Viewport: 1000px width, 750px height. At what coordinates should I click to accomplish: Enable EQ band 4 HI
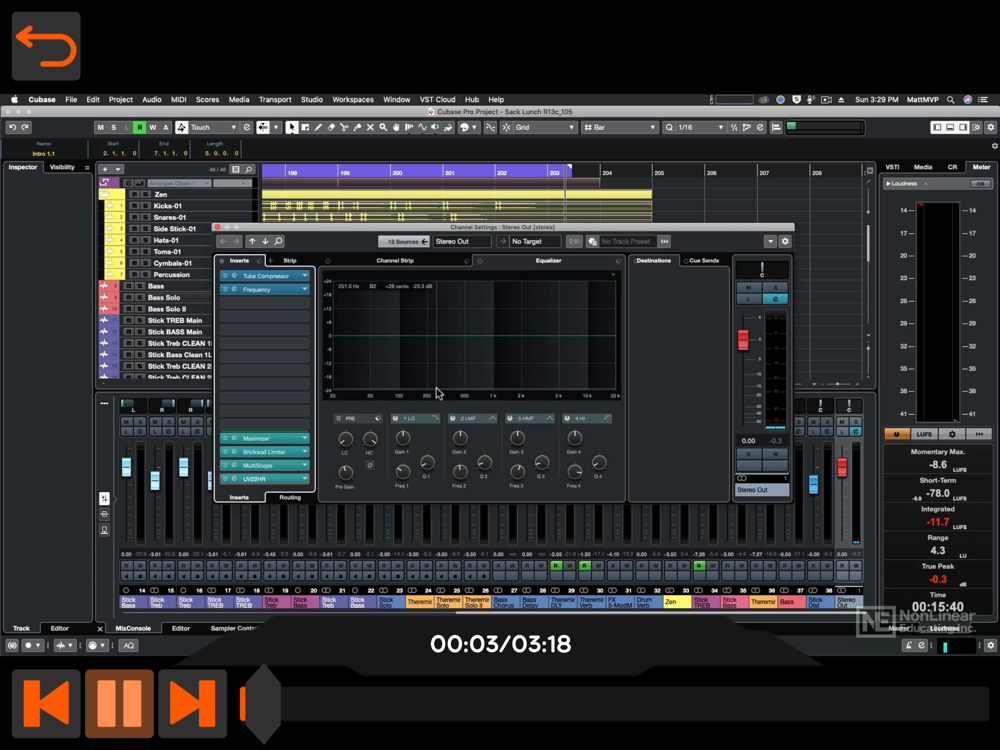coord(567,418)
